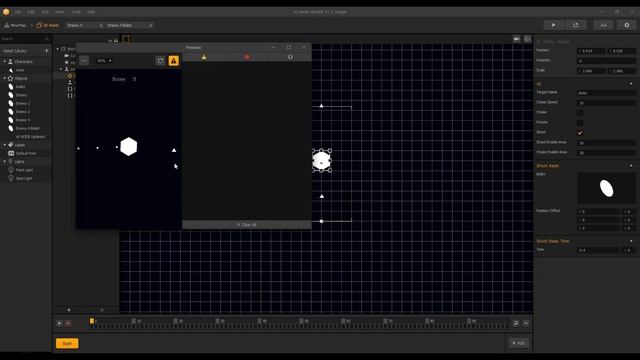
Task: Open the zoom percentage dropdown in Preview
Action: [x=104, y=61]
